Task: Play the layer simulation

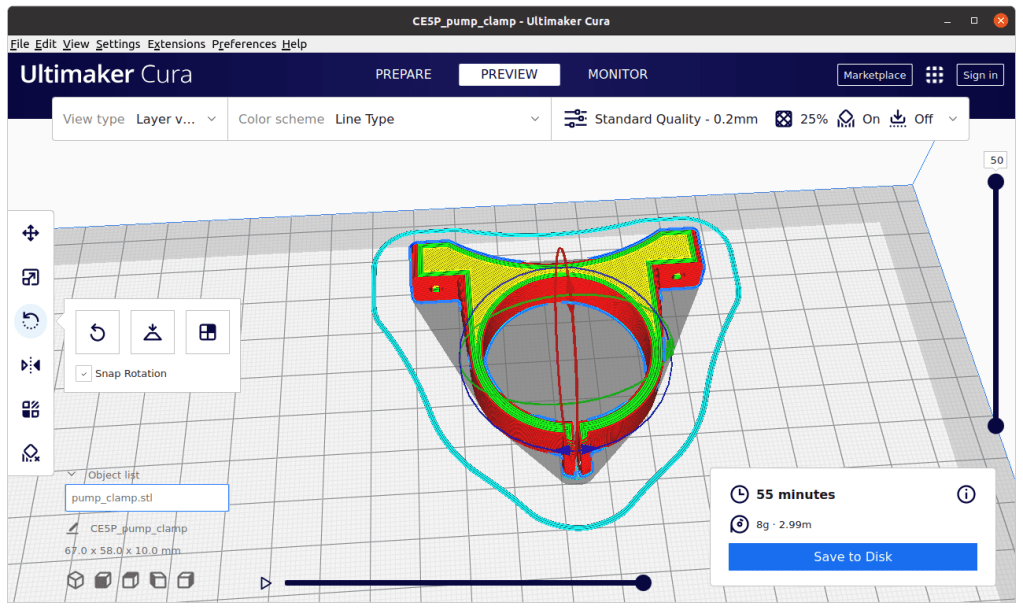Action: (266, 583)
